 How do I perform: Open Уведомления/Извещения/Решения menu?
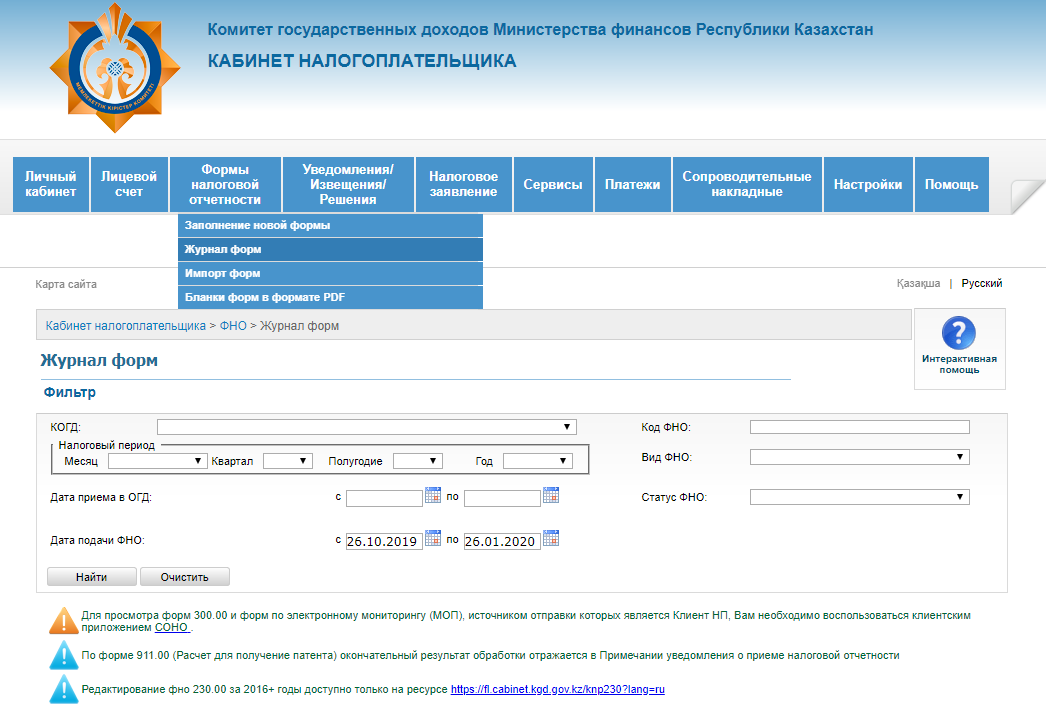pyautogui.click(x=348, y=185)
